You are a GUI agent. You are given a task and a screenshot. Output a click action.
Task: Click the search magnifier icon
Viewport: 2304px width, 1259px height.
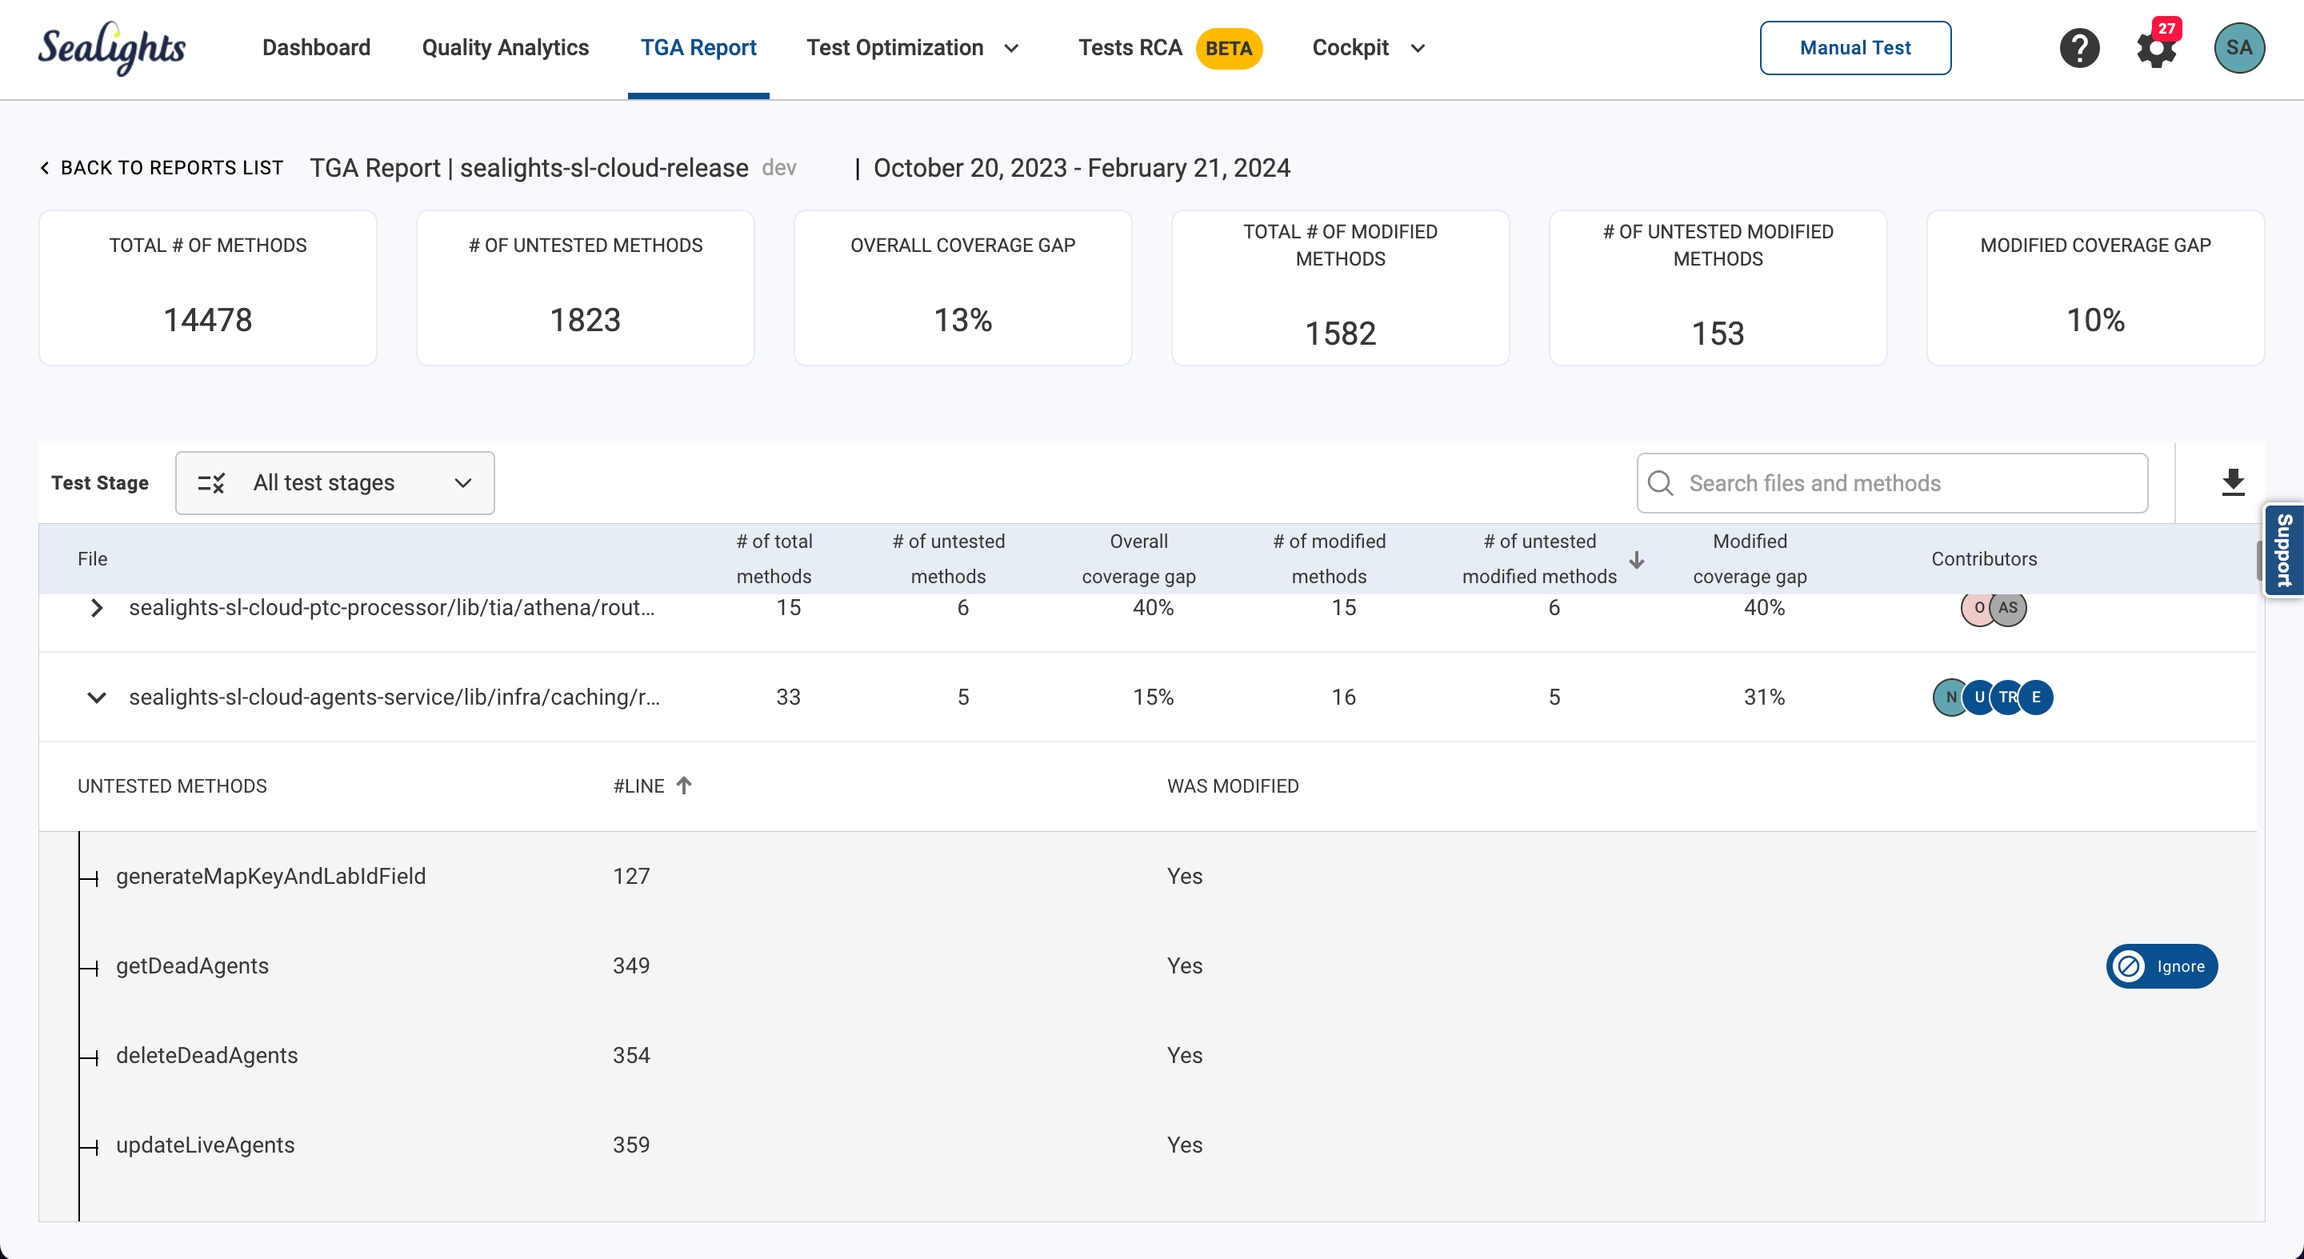(1661, 483)
